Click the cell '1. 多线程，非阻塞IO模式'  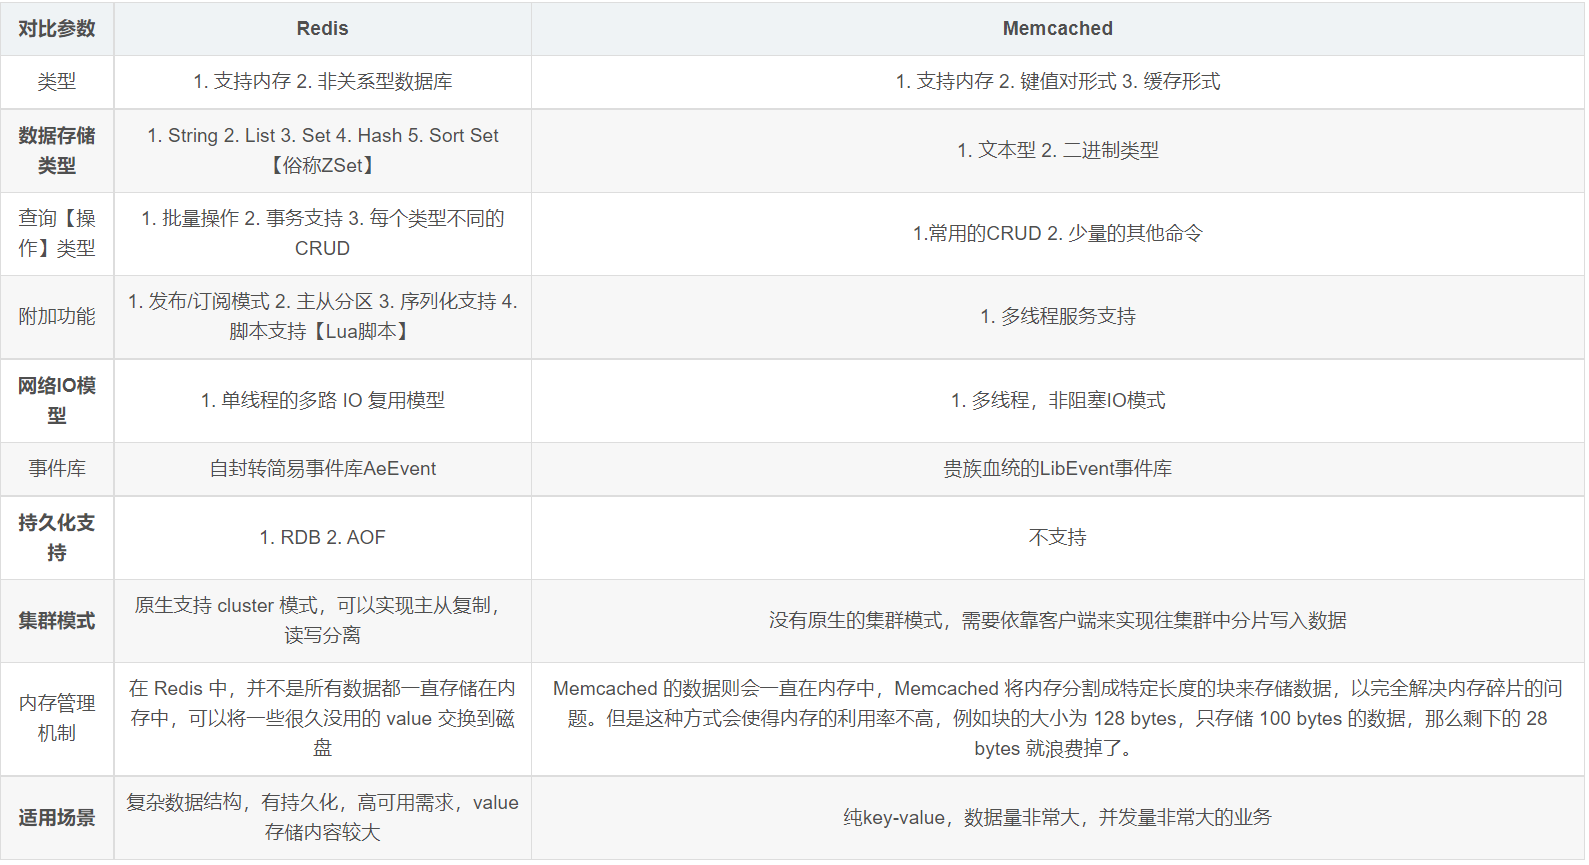point(1057,401)
